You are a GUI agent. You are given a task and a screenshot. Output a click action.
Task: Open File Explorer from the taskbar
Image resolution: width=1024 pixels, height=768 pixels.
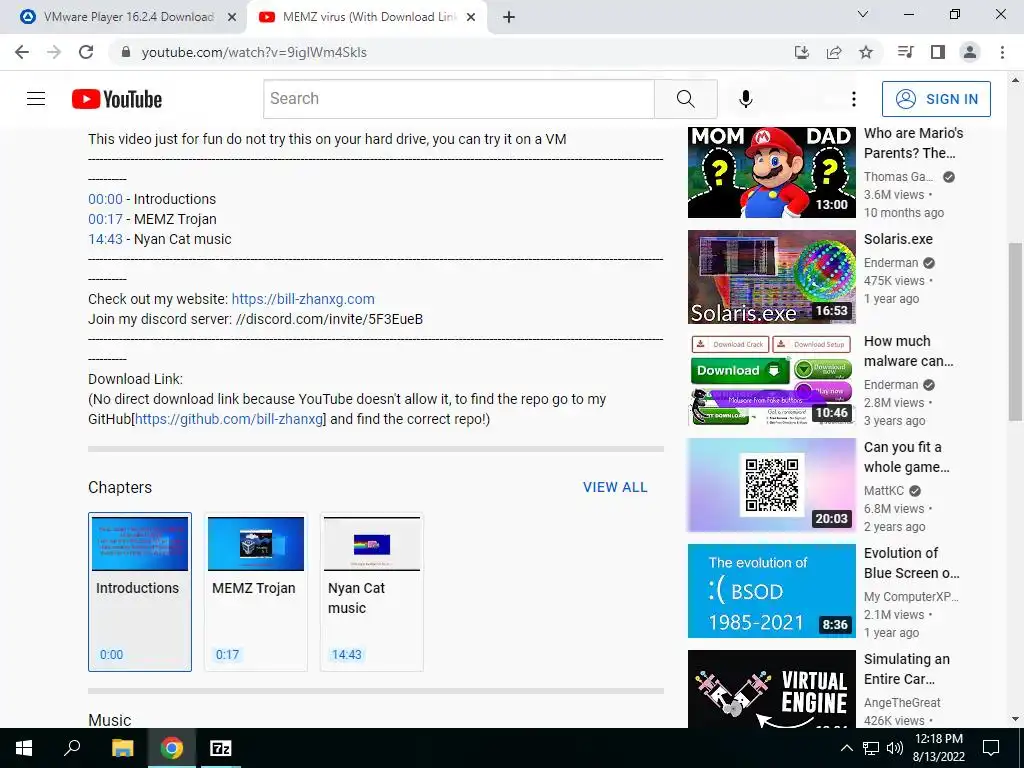coord(122,748)
